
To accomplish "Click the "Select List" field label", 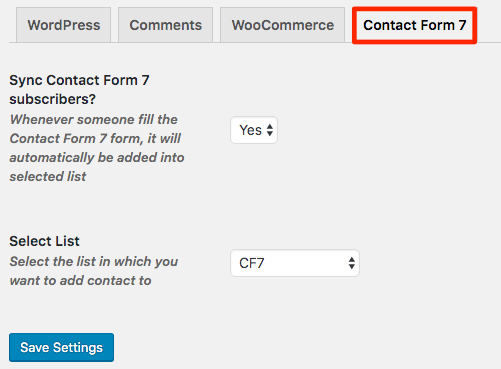I will tap(44, 241).
